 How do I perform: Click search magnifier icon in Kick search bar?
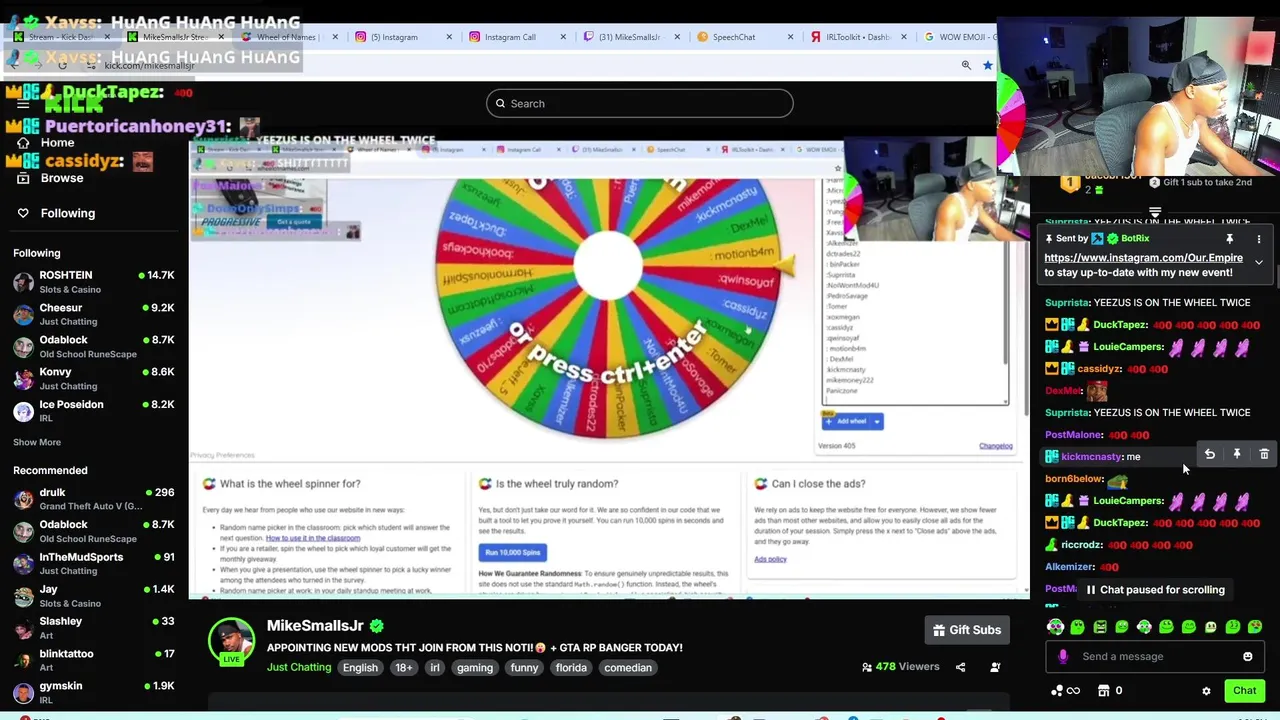[500, 104]
